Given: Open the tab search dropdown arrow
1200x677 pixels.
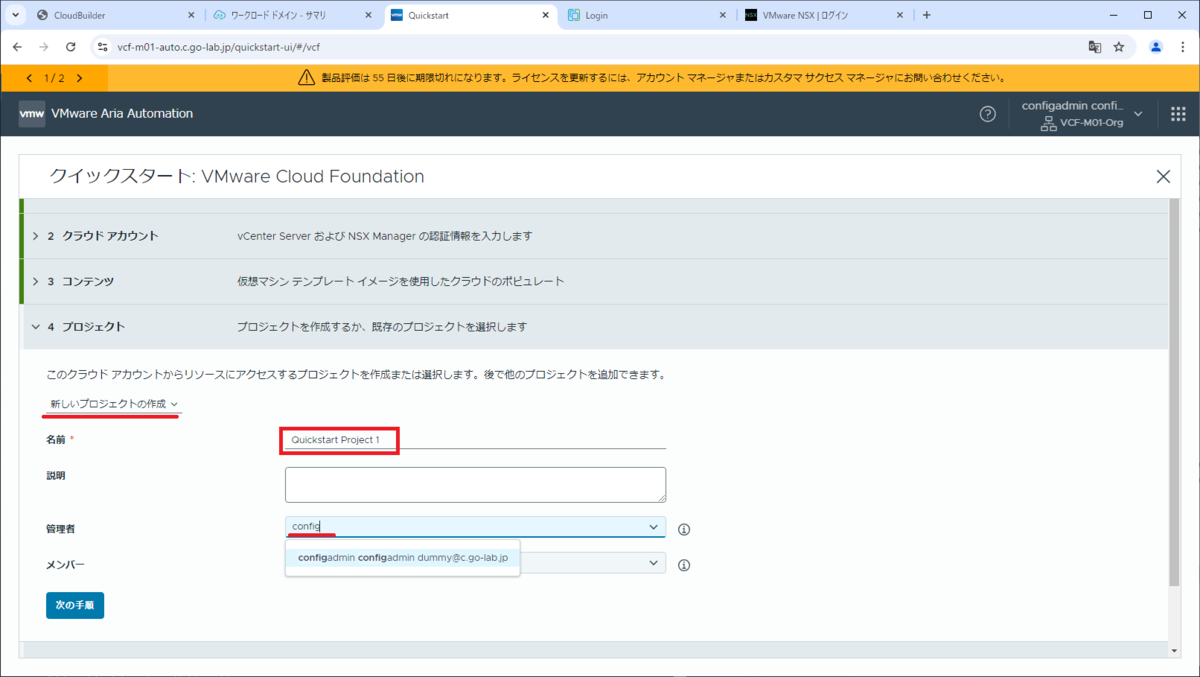Looking at the screenshot, I should pos(14,15).
